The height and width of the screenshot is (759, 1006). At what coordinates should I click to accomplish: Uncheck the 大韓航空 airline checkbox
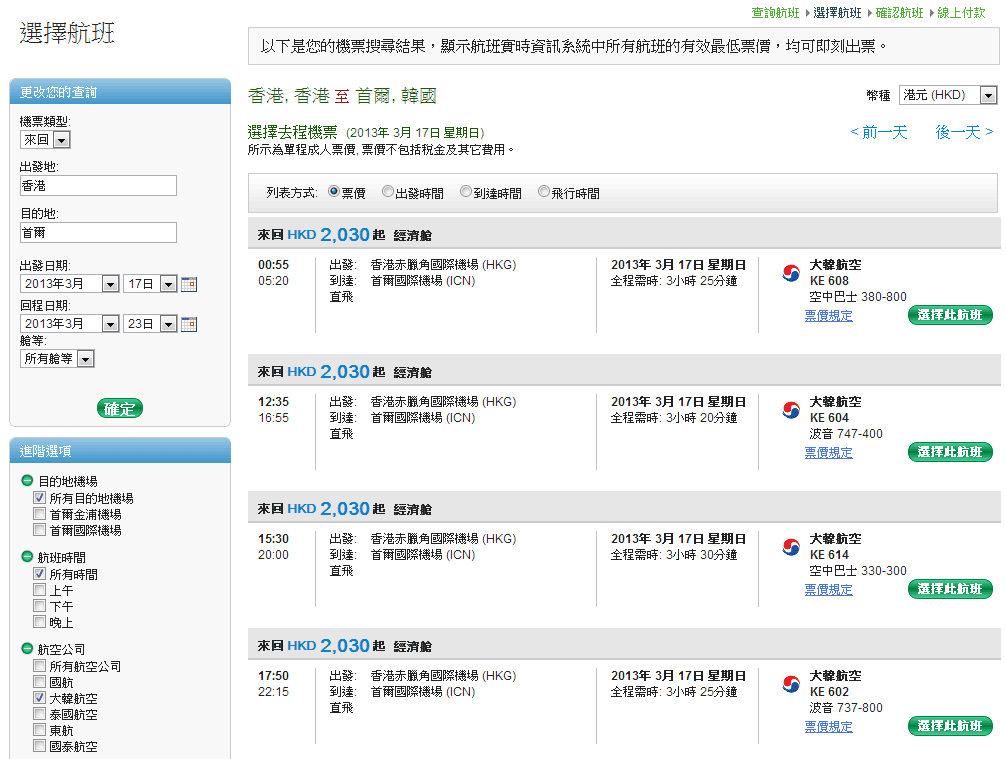click(x=40, y=697)
